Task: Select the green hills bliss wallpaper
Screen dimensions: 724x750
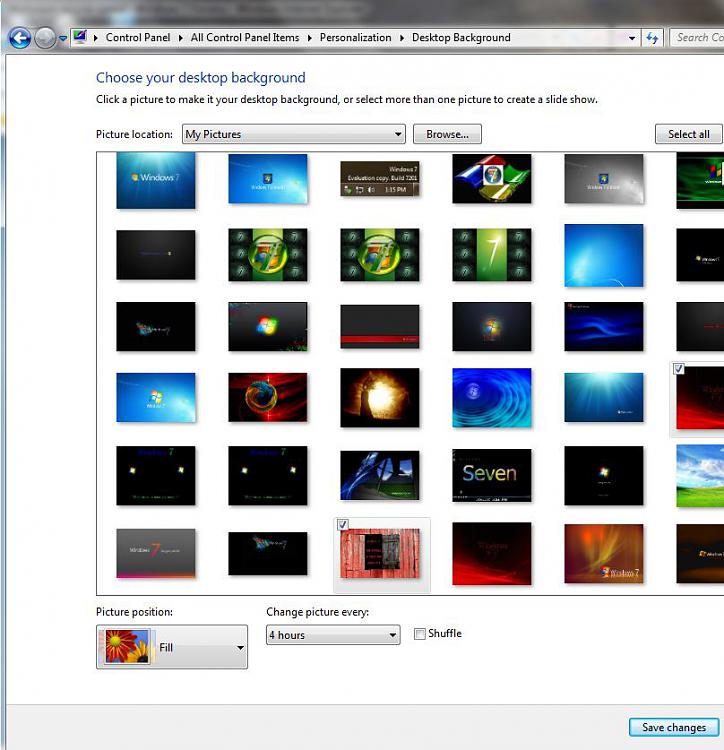Action: click(700, 475)
